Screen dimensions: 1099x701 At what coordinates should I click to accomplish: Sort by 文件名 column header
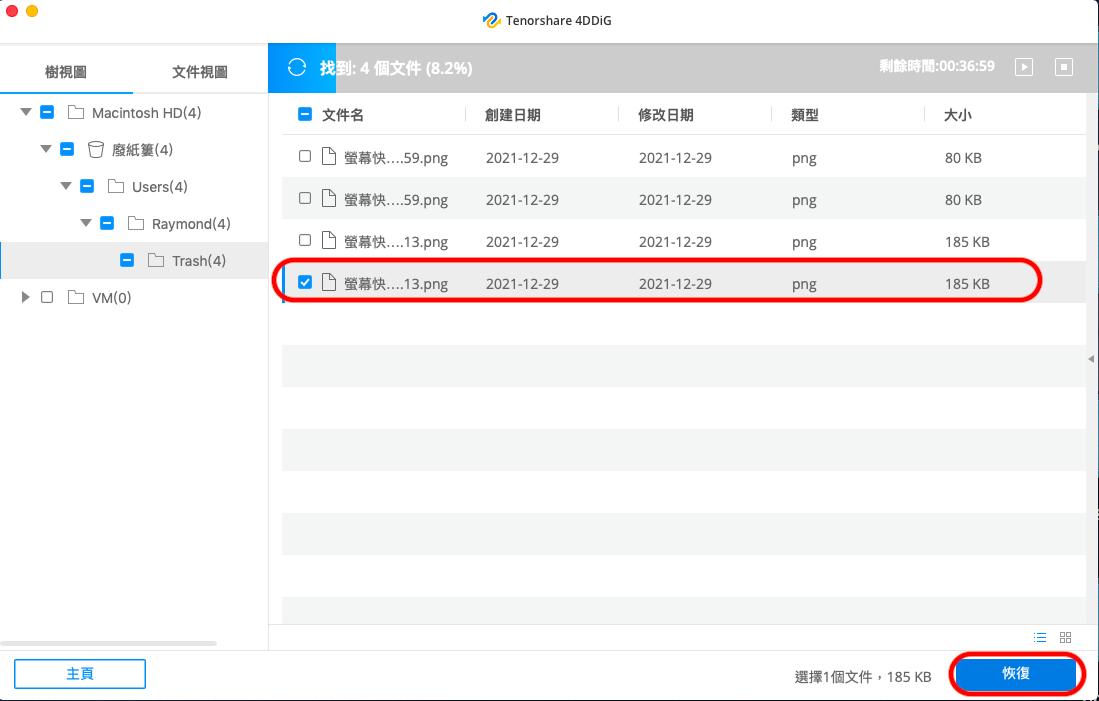pyautogui.click(x=343, y=115)
